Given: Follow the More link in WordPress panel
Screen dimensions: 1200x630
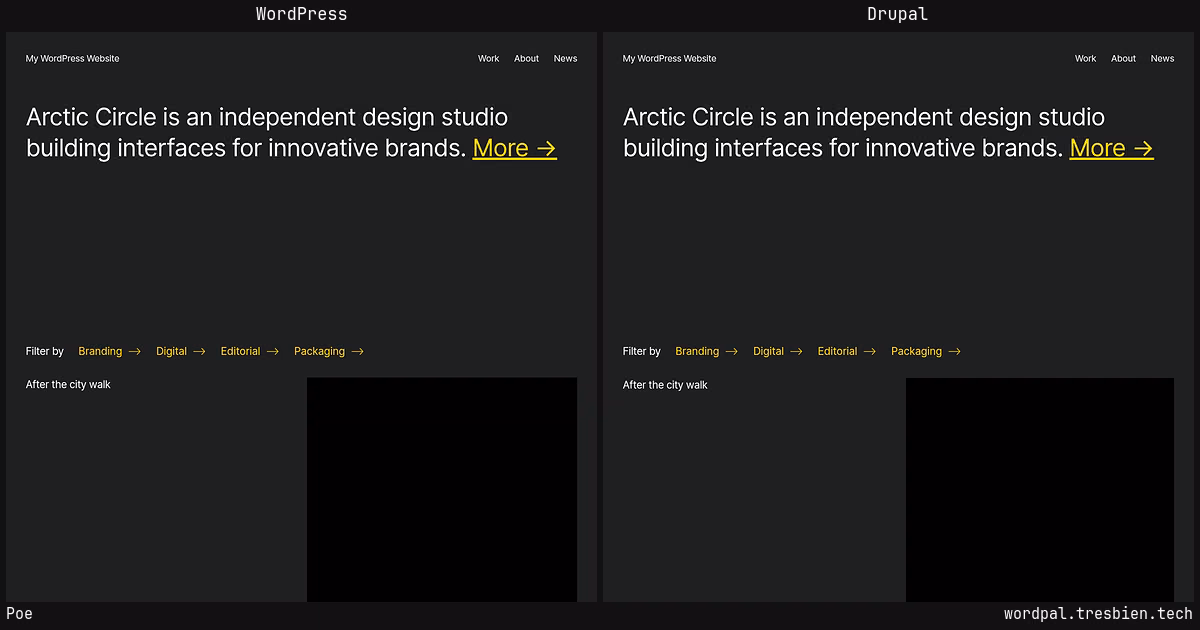Looking at the screenshot, I should point(514,148).
